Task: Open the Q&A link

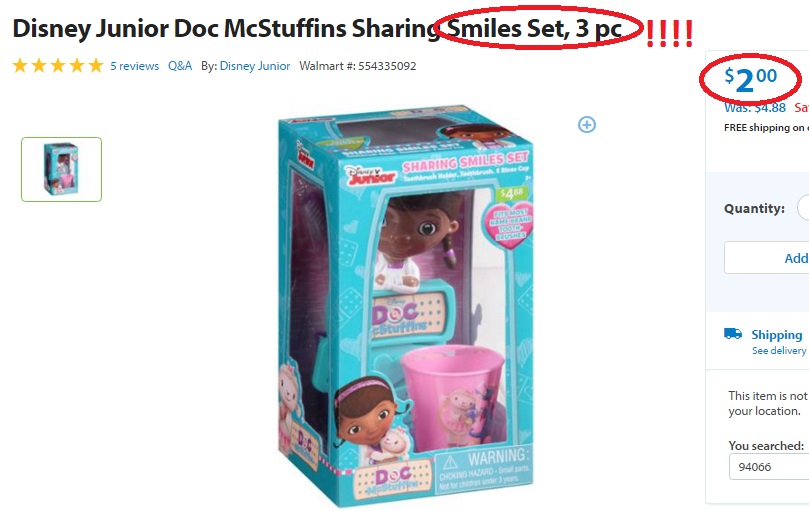Action: (180, 66)
